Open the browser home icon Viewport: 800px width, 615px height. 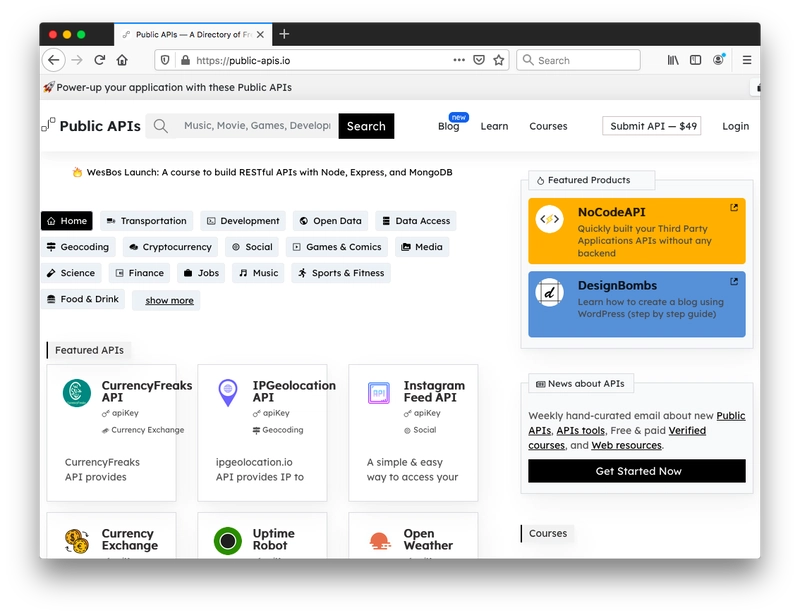[122, 60]
